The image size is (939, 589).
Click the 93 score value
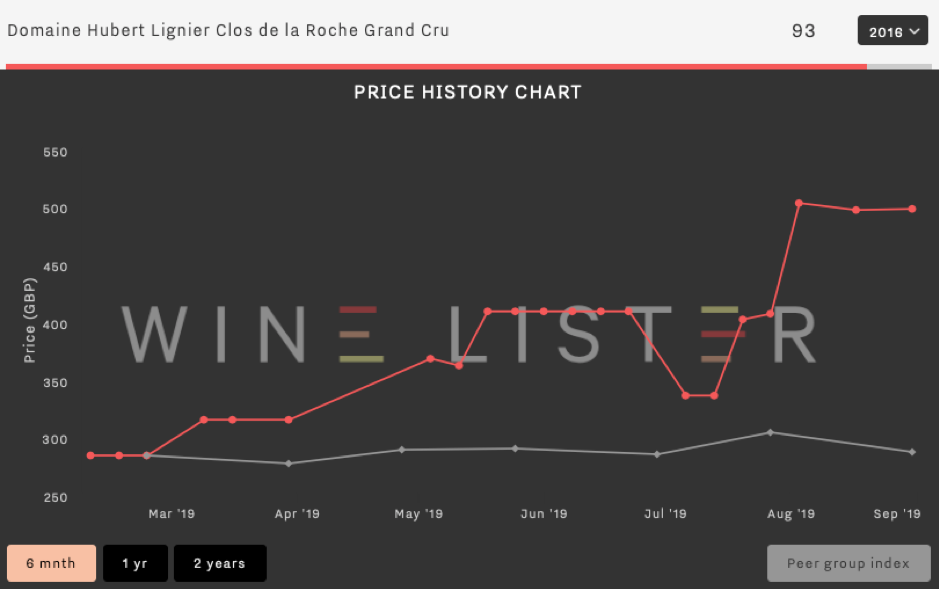[x=804, y=31]
